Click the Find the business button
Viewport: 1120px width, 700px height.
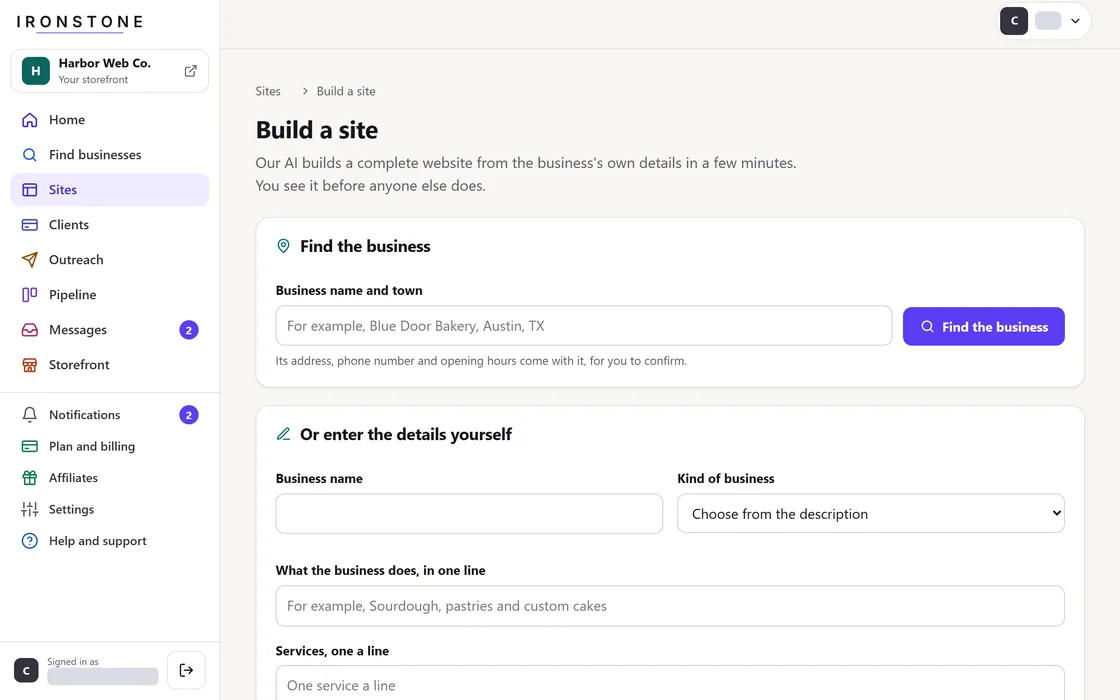984,326
